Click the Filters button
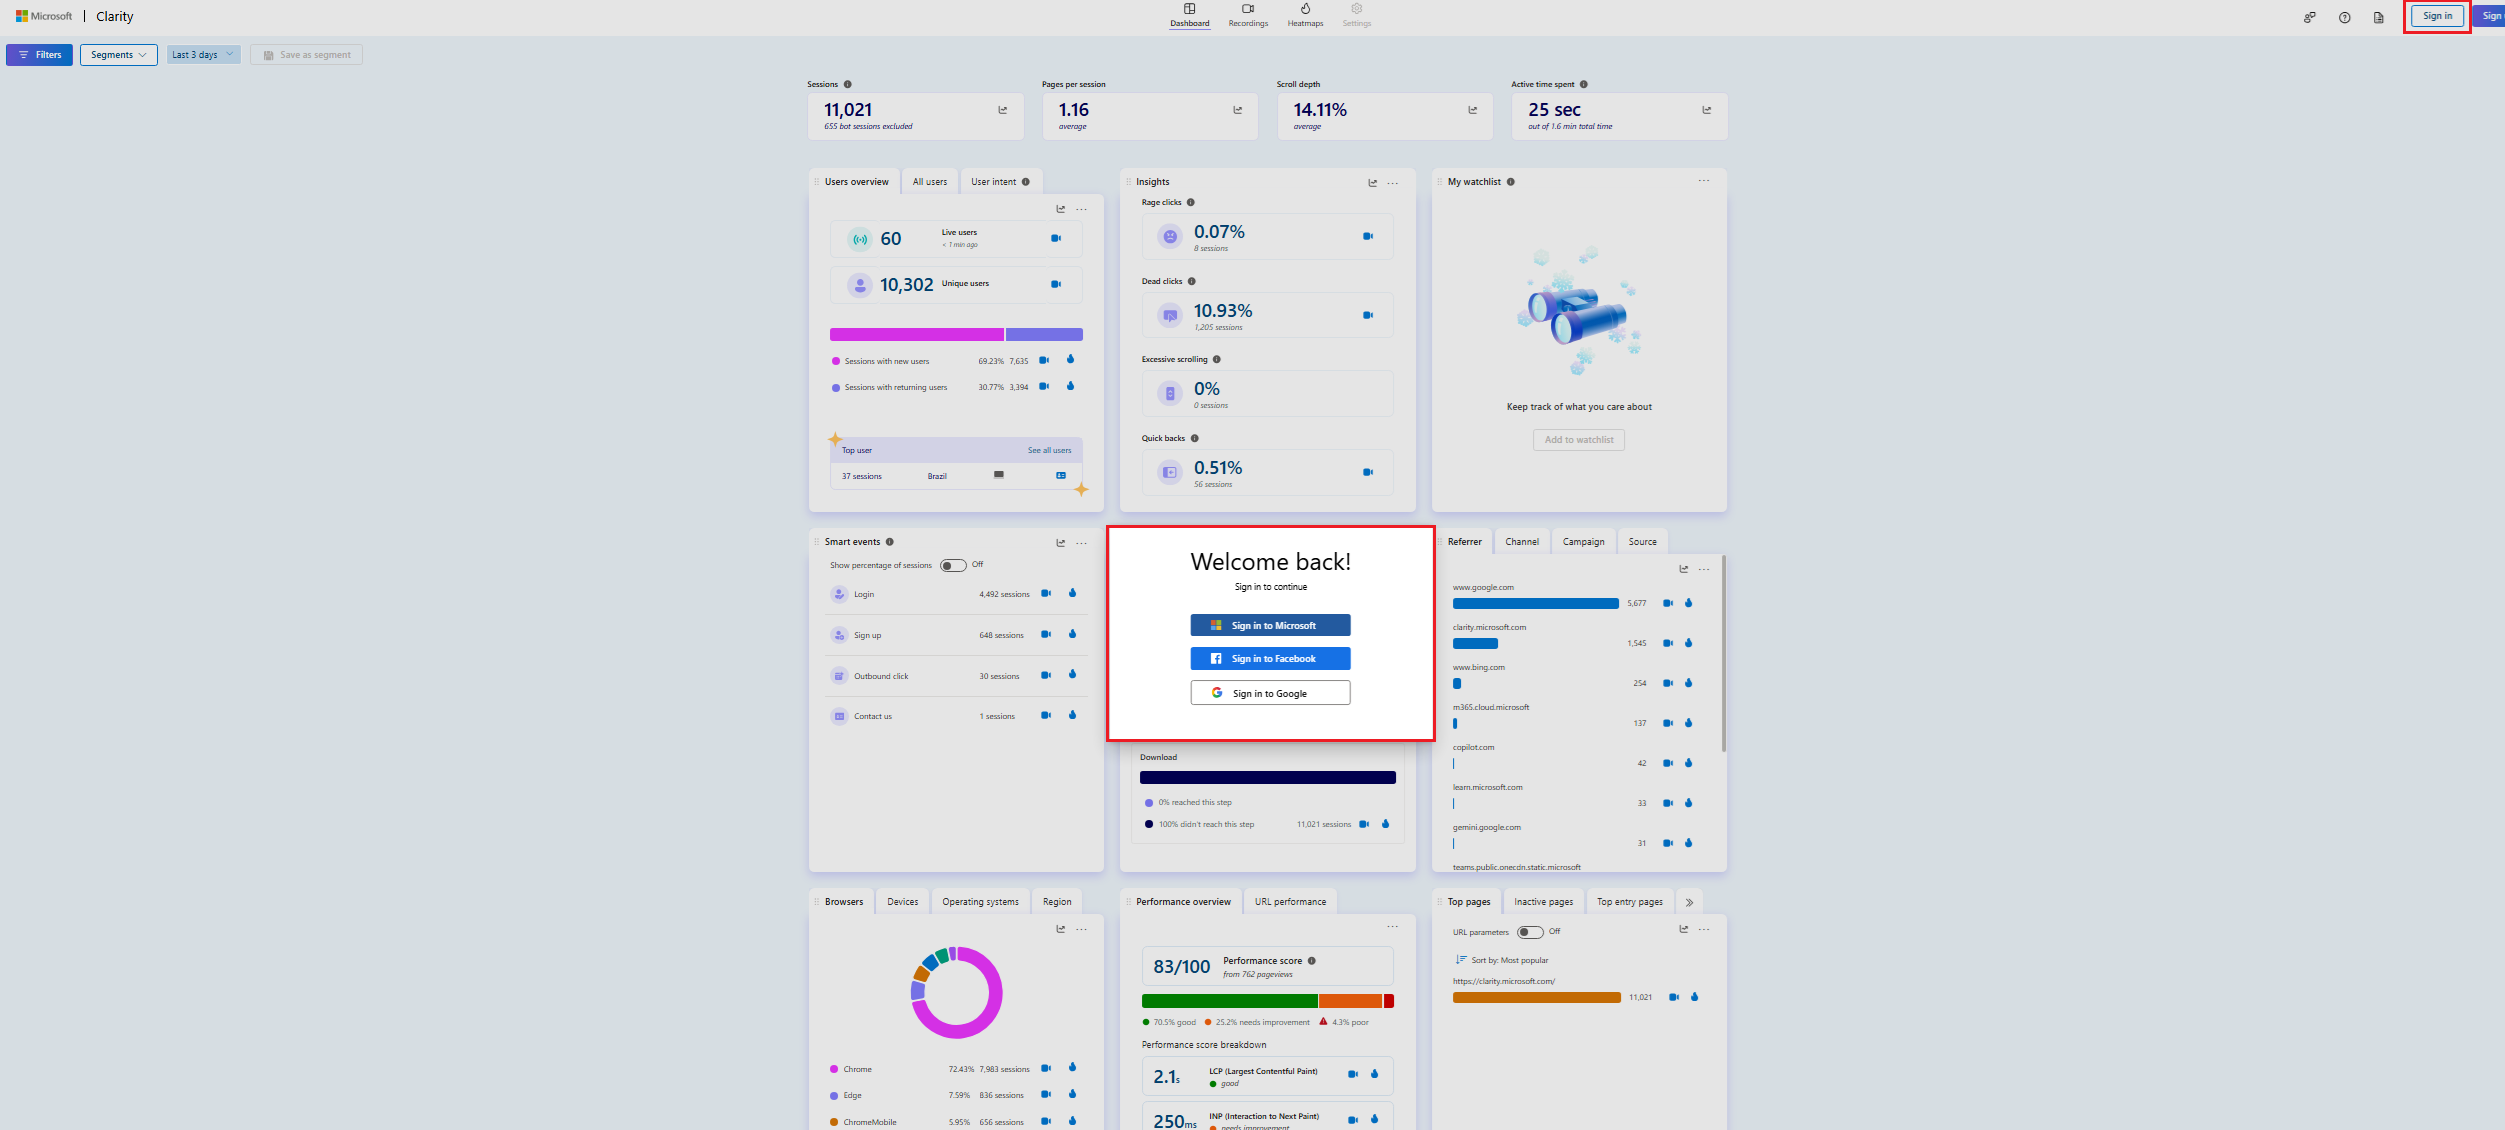This screenshot has height=1130, width=2505. (x=39, y=55)
